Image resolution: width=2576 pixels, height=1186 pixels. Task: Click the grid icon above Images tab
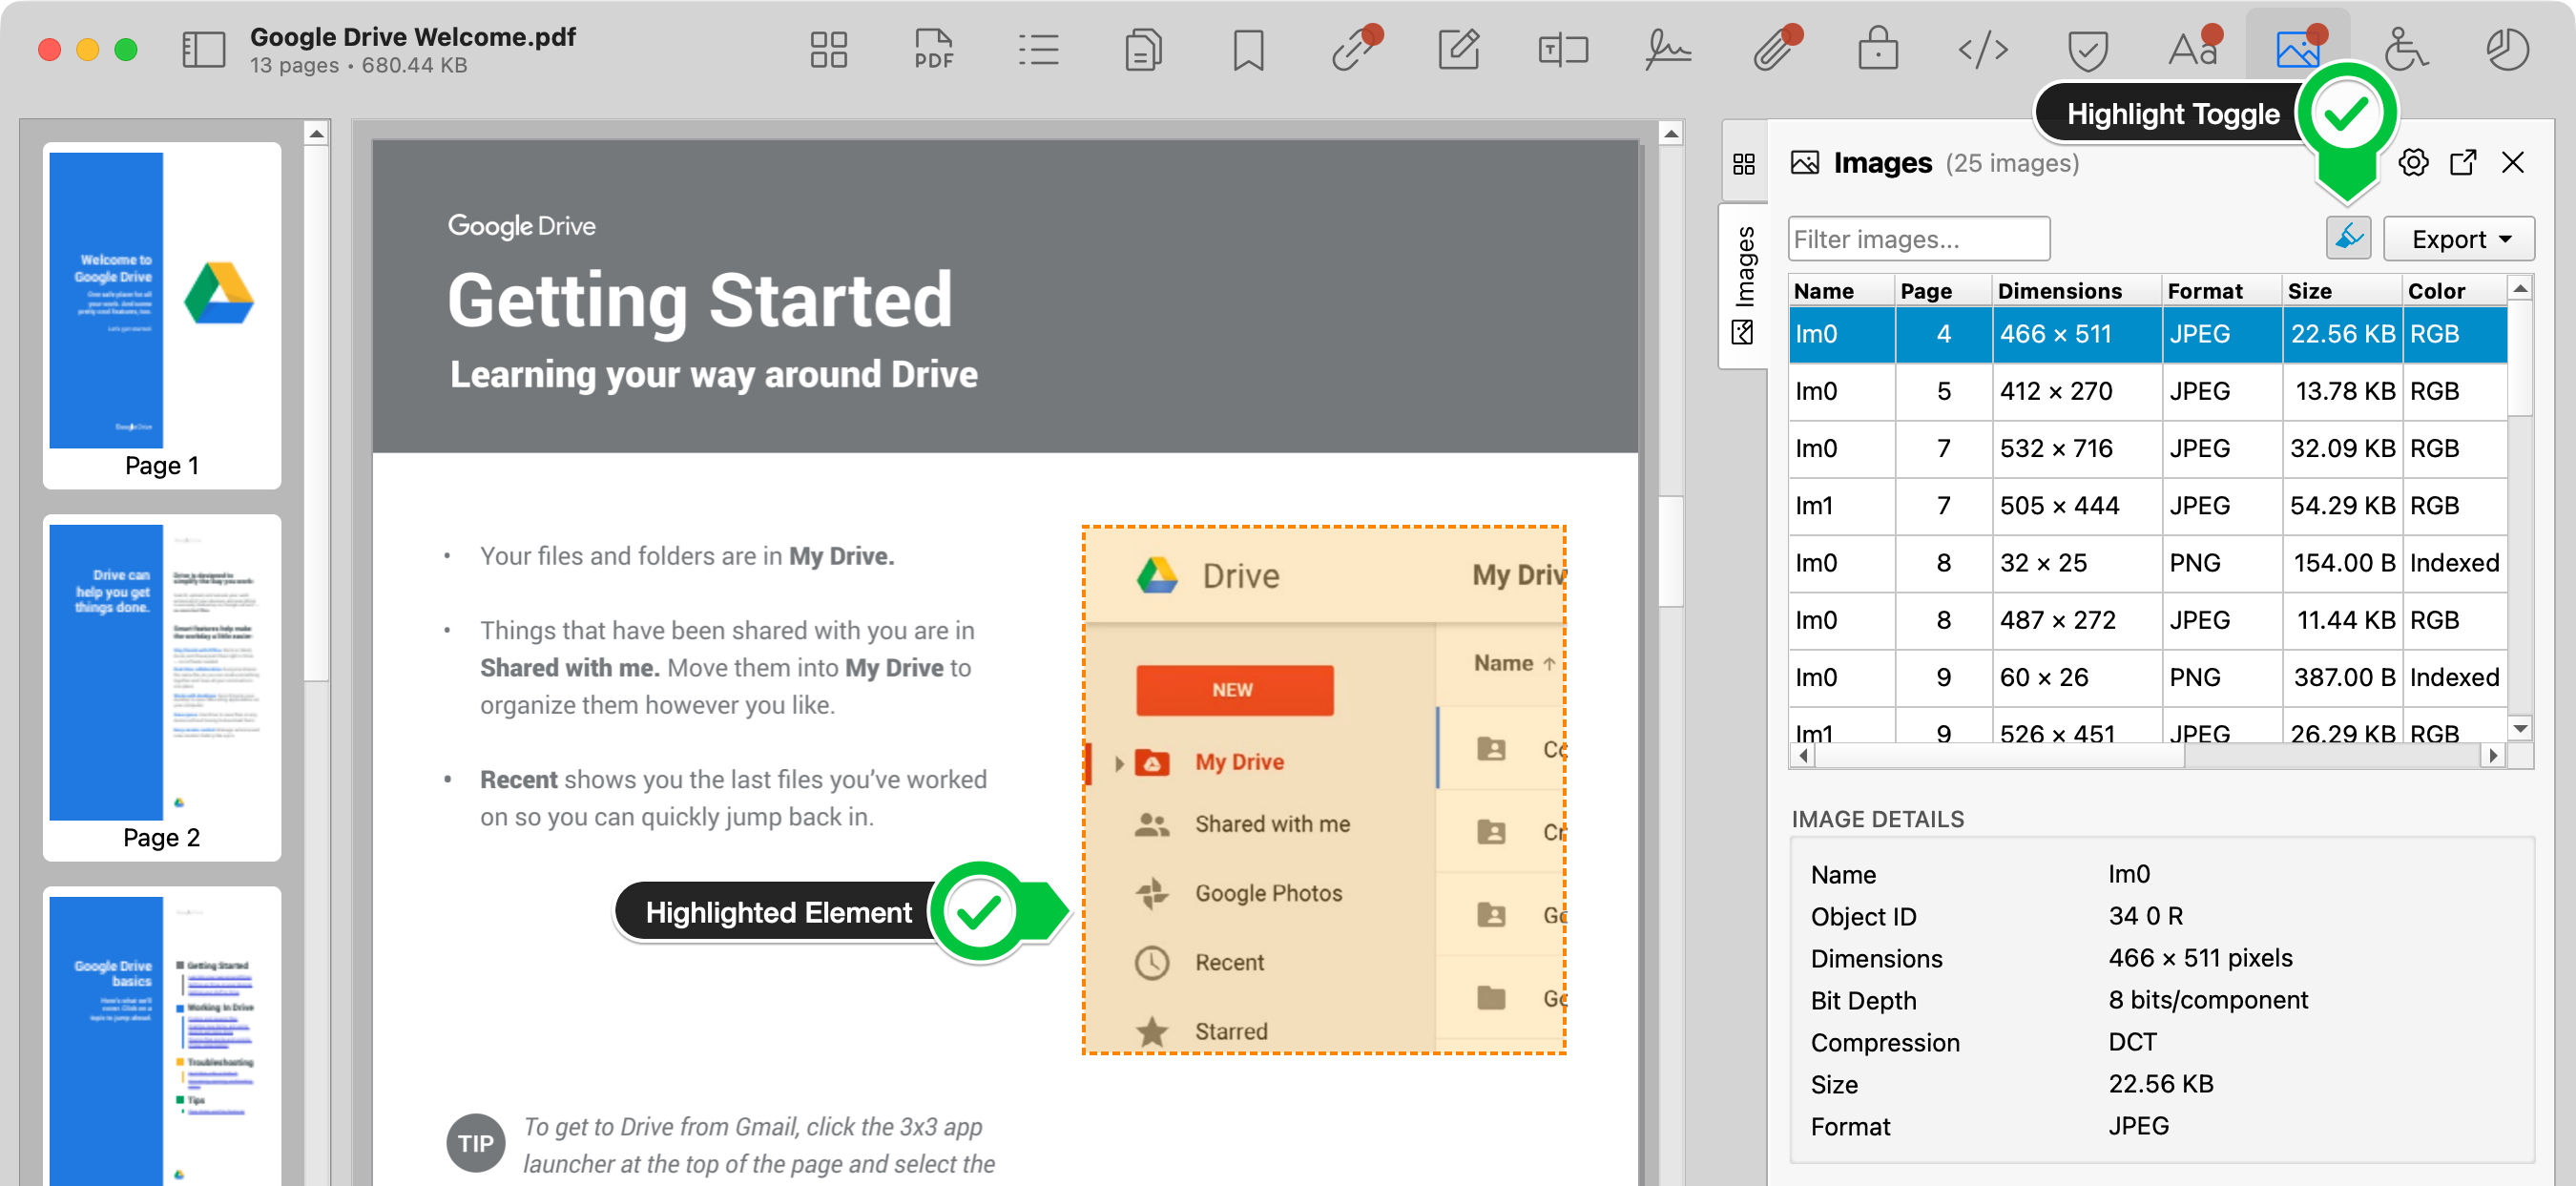pyautogui.click(x=1743, y=163)
